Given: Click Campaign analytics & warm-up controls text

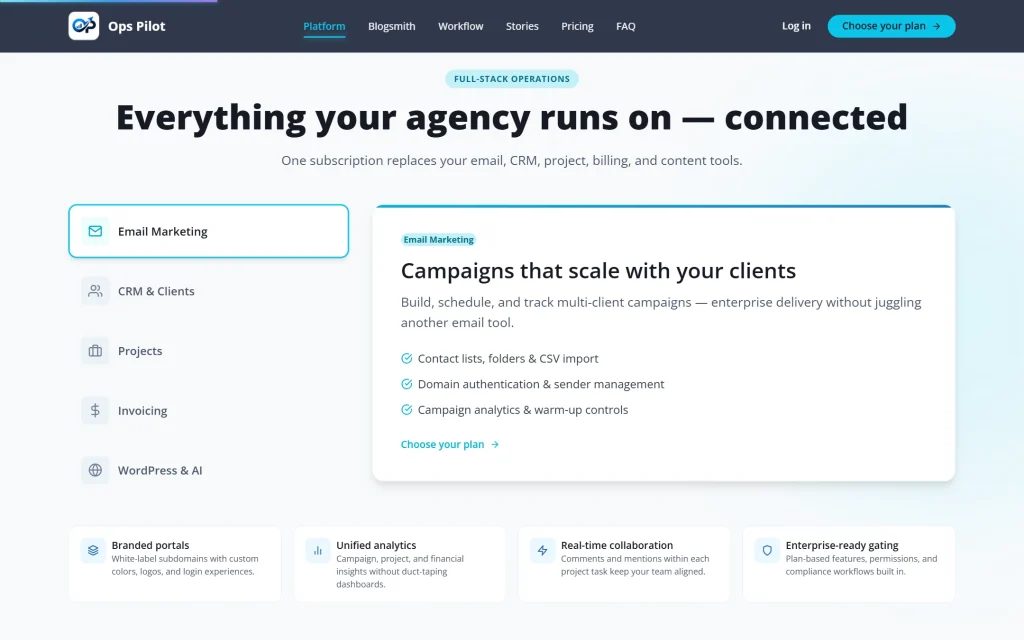Looking at the screenshot, I should pyautogui.click(x=523, y=409).
